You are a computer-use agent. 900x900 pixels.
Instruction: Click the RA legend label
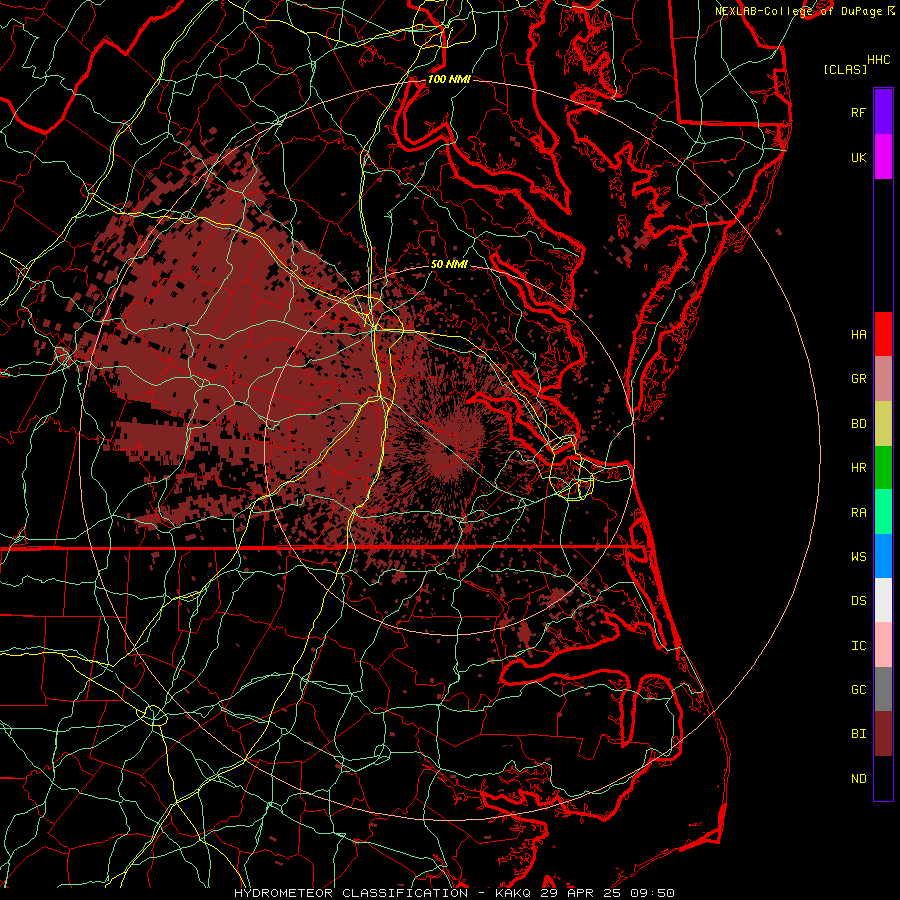click(858, 513)
